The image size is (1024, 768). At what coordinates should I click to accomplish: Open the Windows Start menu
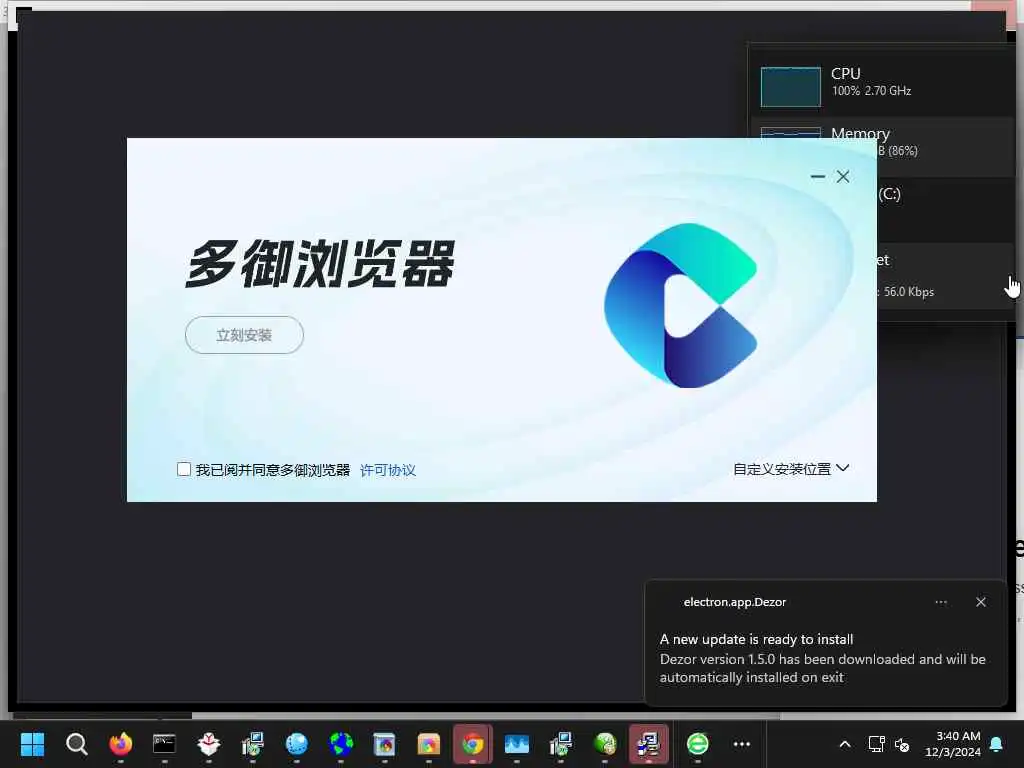32,744
